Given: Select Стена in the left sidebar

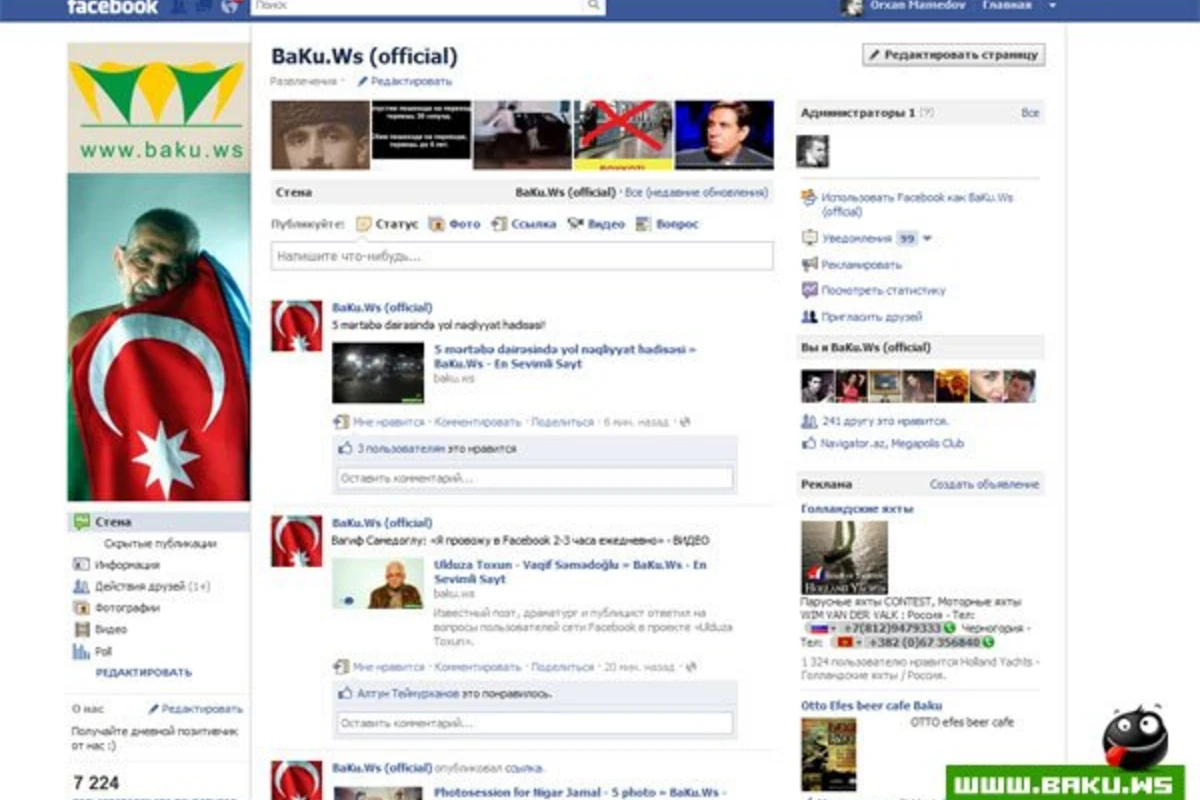Looking at the screenshot, I should click(159, 522).
